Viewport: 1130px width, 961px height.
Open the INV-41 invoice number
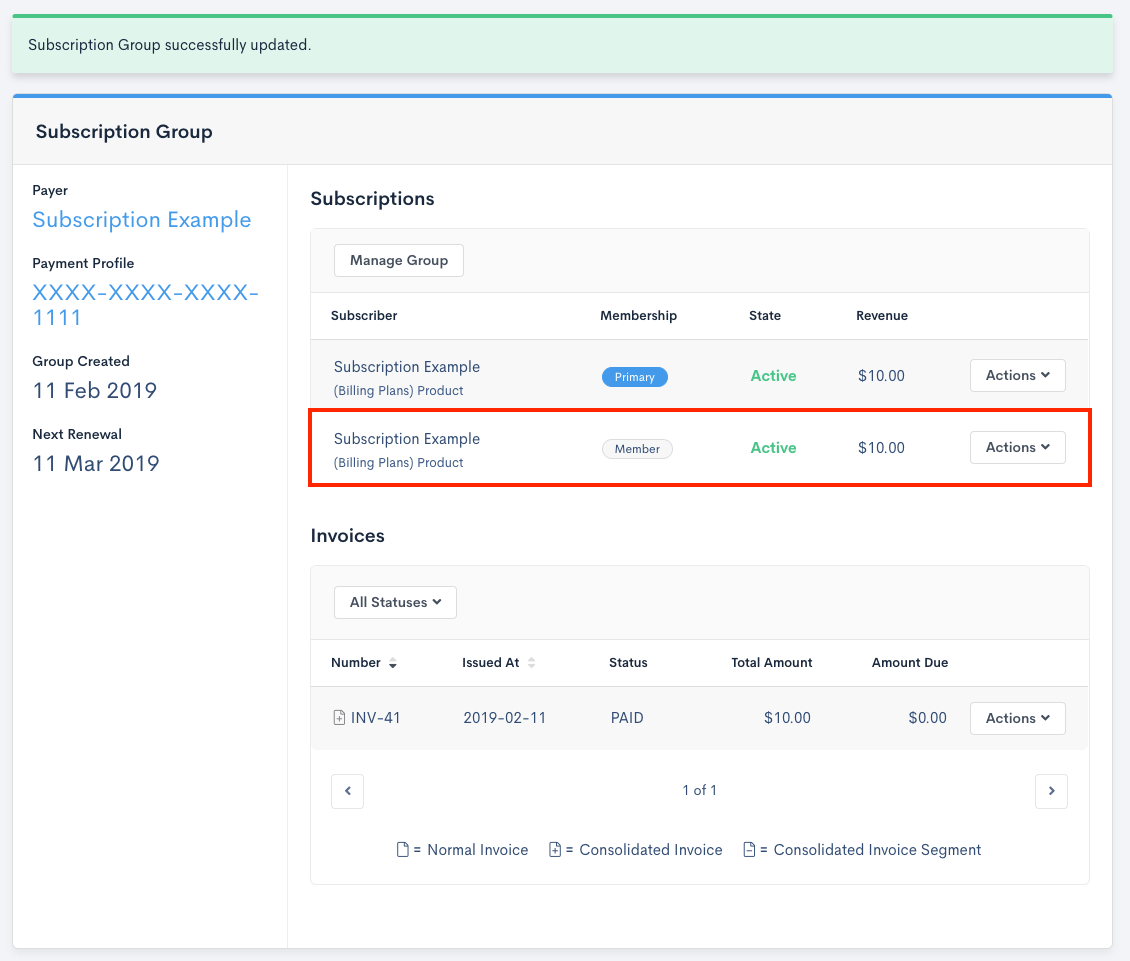pos(375,718)
